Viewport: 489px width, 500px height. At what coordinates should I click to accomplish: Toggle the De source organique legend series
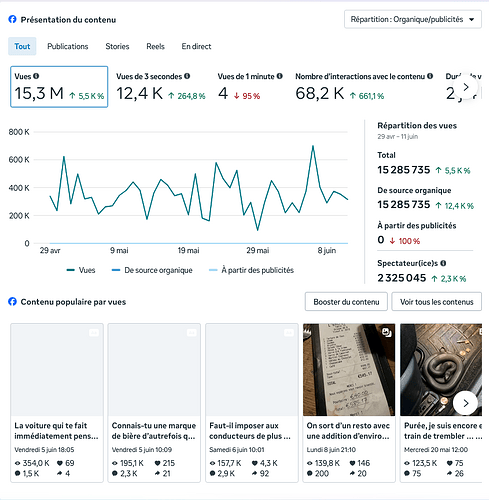152,270
